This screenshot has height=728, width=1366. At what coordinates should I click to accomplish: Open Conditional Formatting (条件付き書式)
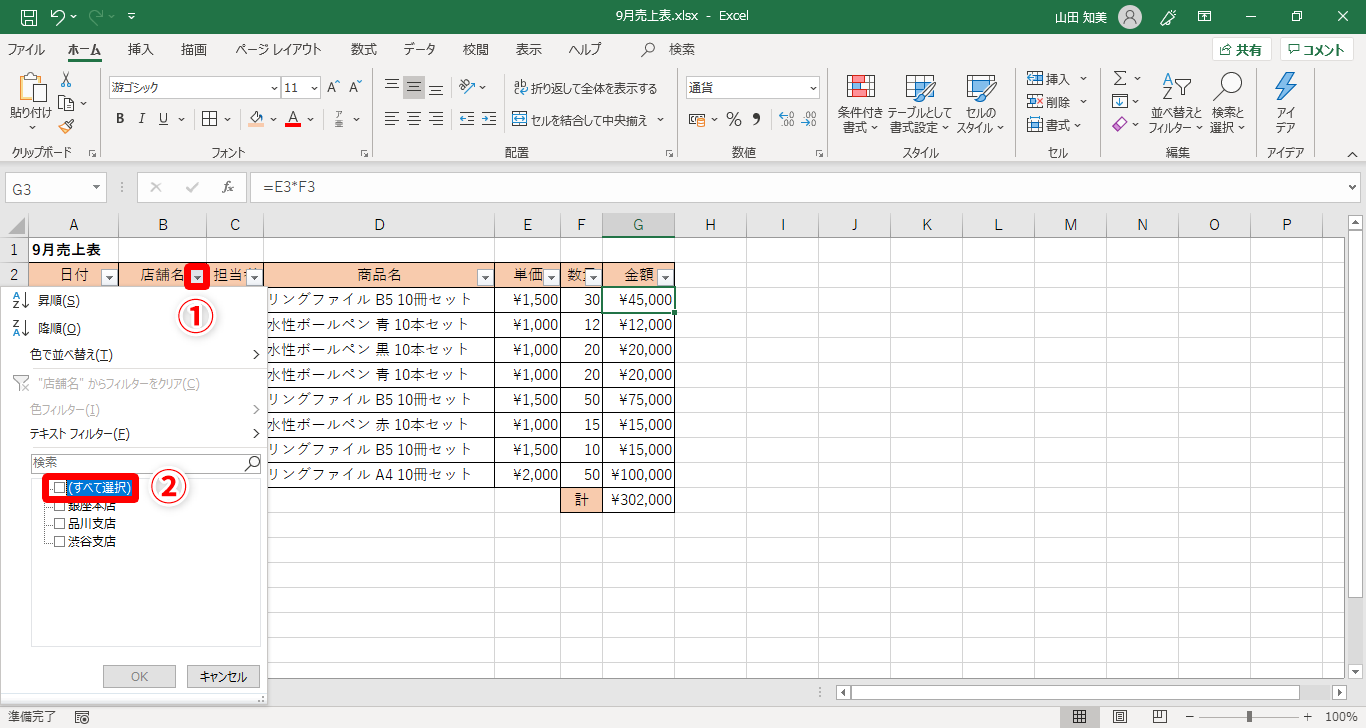coord(860,104)
